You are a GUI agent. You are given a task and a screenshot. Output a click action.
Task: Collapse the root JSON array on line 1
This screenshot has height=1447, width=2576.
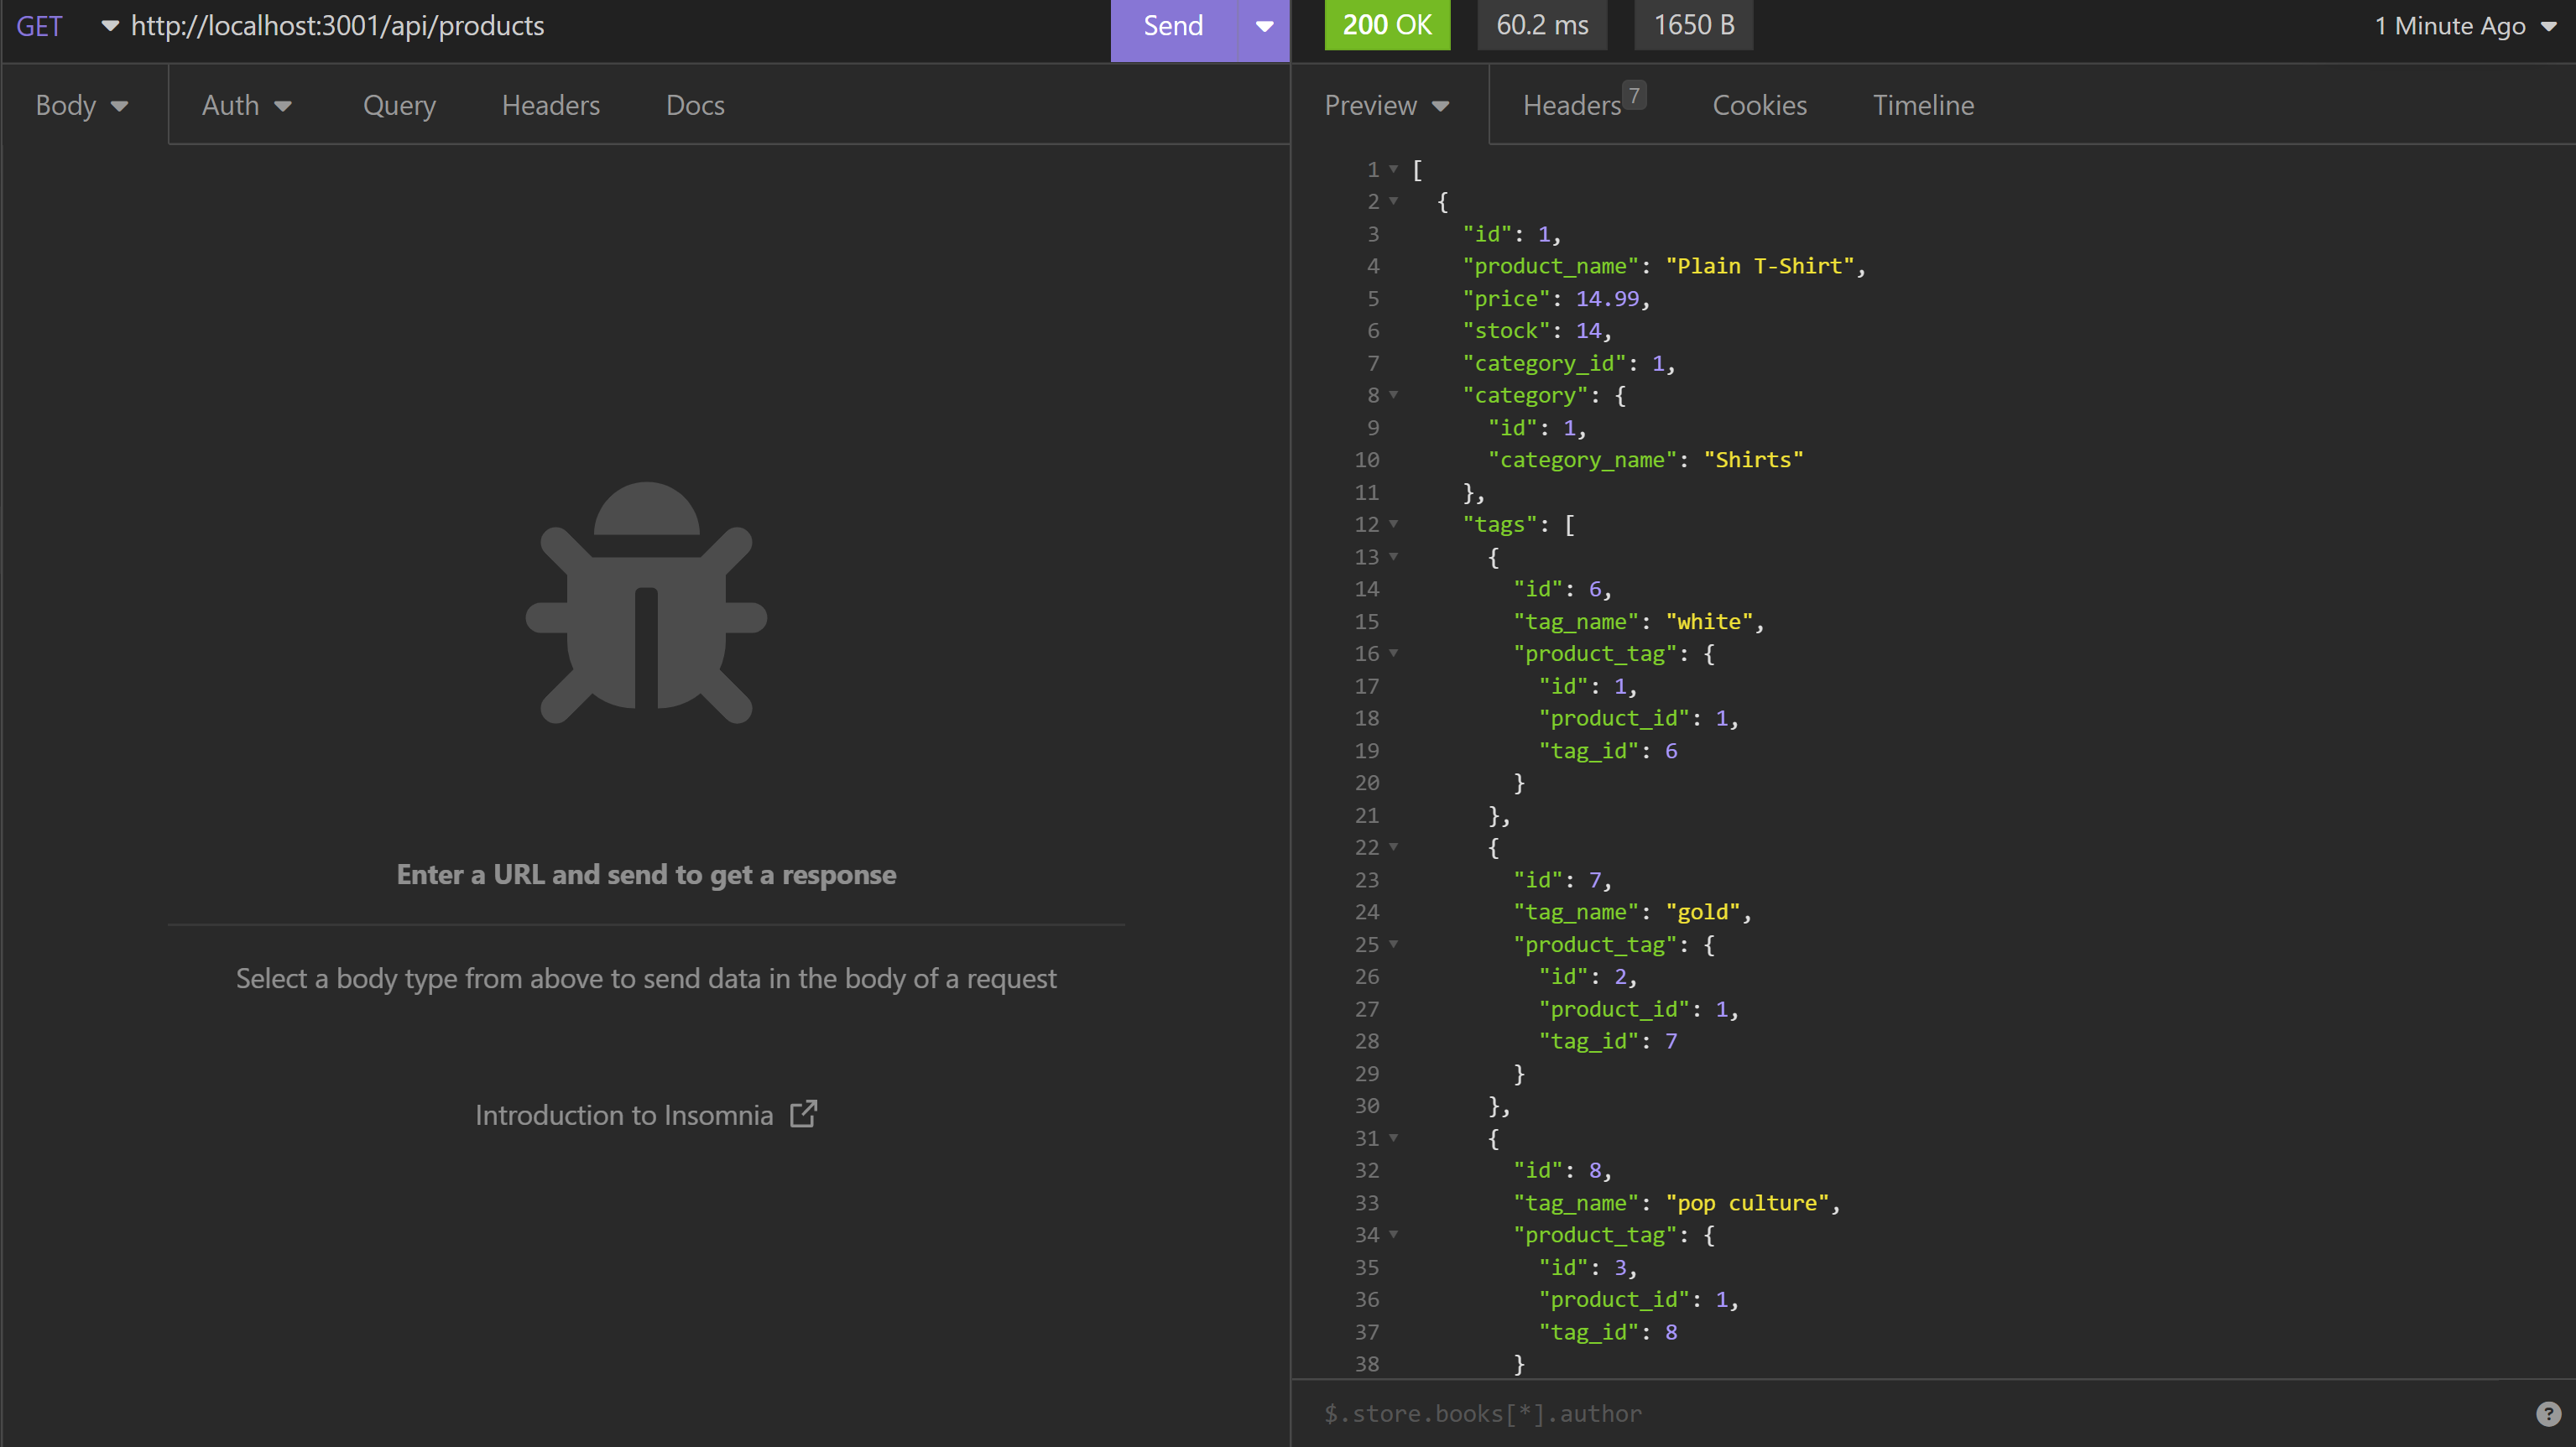(x=1392, y=169)
